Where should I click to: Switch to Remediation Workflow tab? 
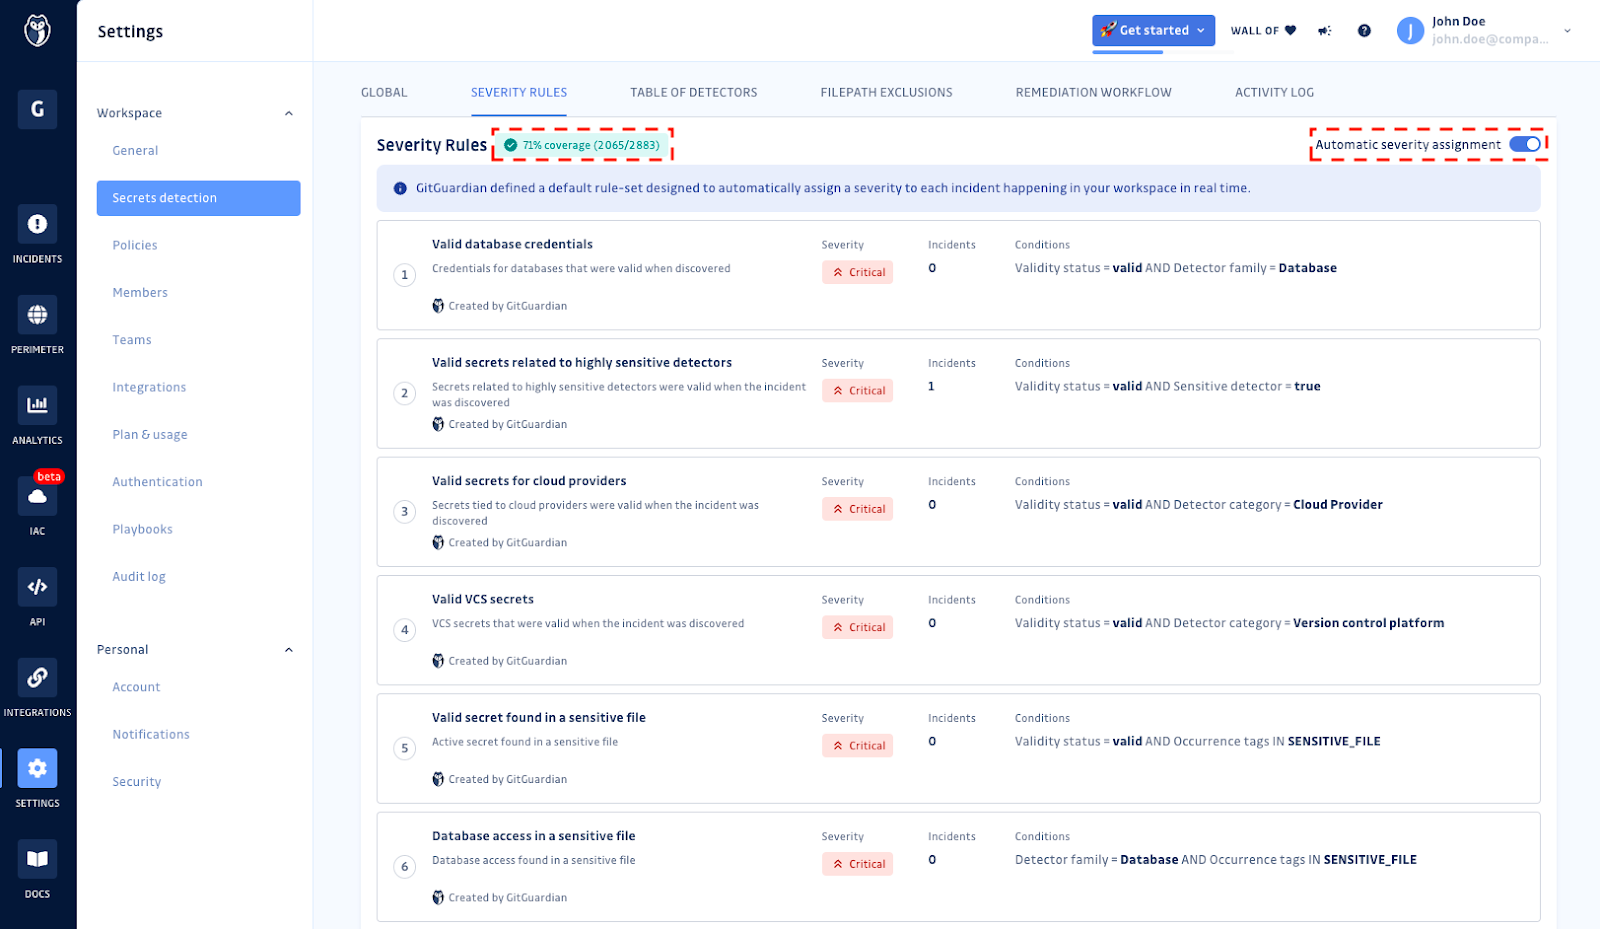click(x=1093, y=92)
